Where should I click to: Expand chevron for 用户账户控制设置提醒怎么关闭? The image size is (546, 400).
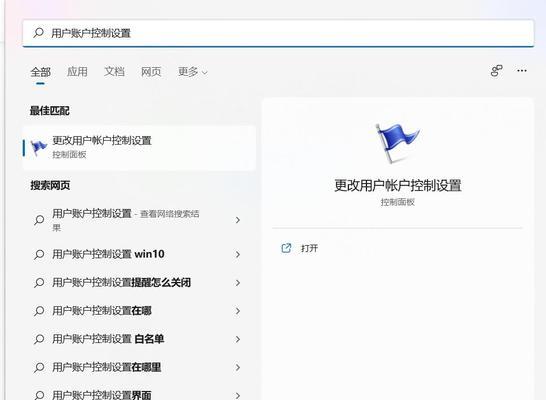[238, 283]
